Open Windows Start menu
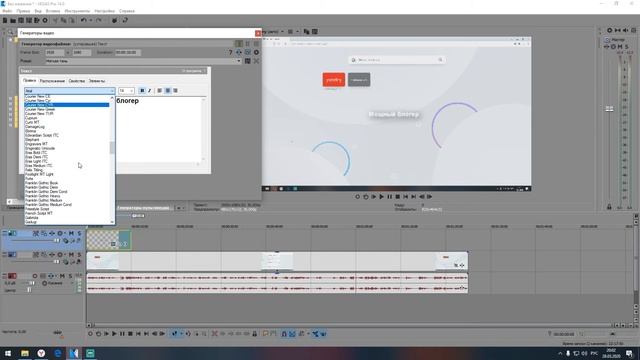This screenshot has width=640, height=360. click(8, 353)
